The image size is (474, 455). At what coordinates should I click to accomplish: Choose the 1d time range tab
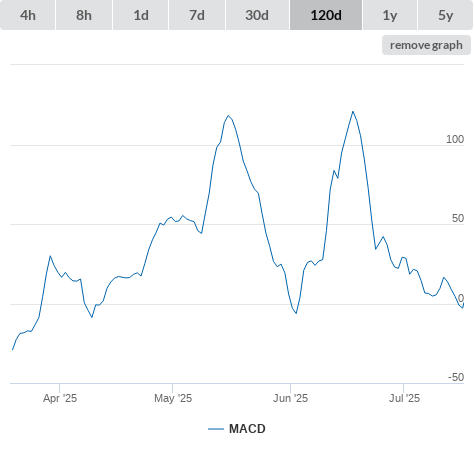tap(141, 15)
